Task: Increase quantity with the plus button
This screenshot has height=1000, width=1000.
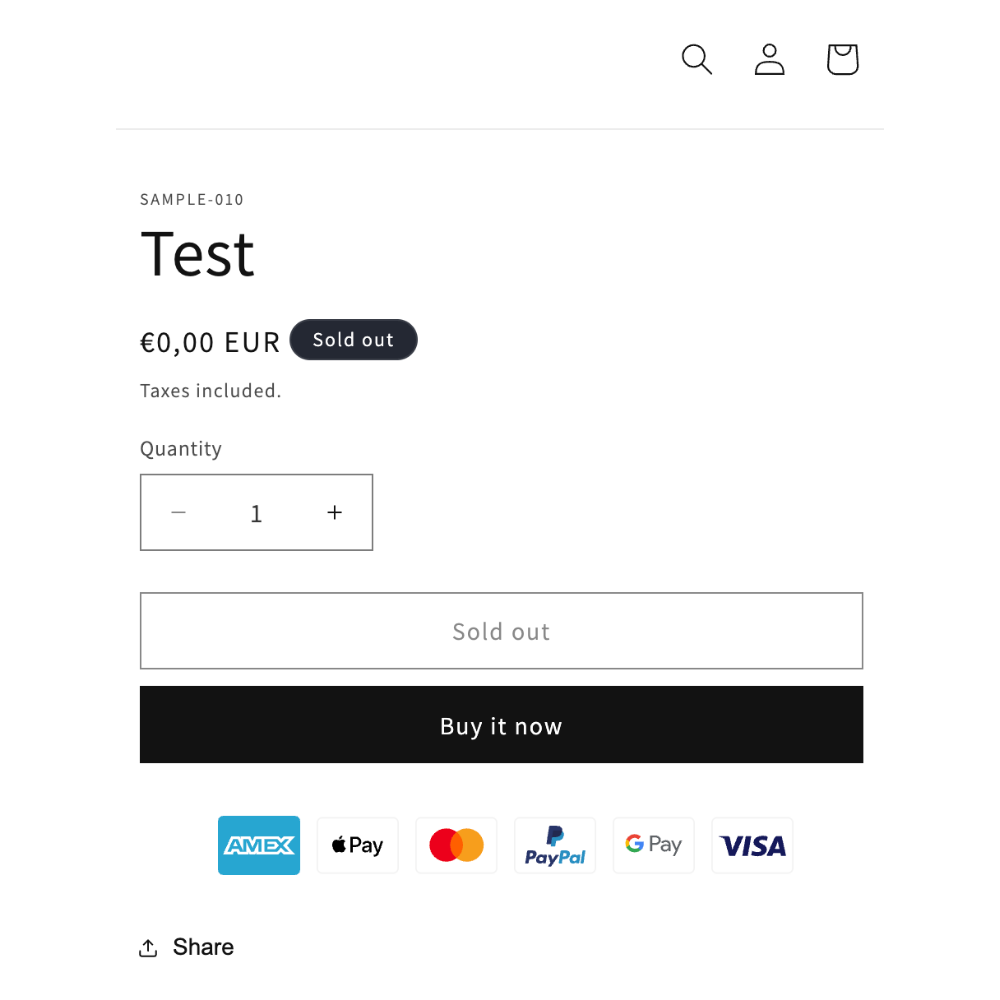Action: (x=335, y=512)
